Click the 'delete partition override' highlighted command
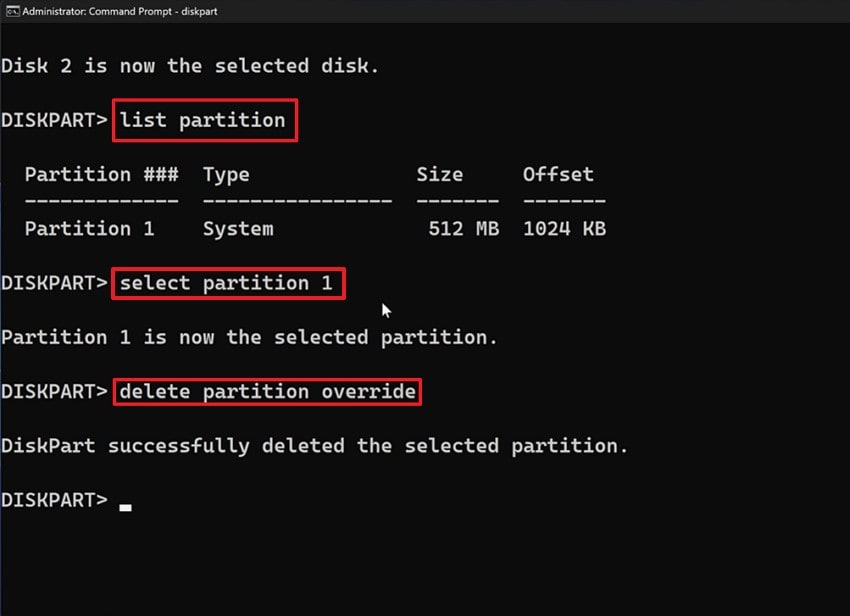 (266, 391)
